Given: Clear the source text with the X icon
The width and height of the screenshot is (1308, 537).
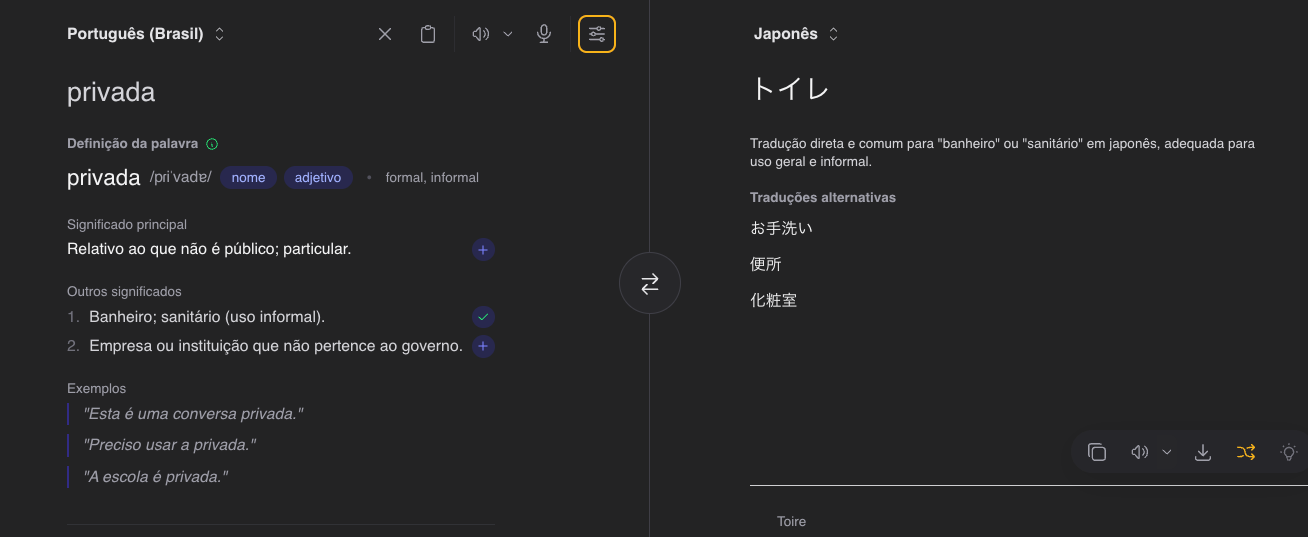Looking at the screenshot, I should pos(385,34).
